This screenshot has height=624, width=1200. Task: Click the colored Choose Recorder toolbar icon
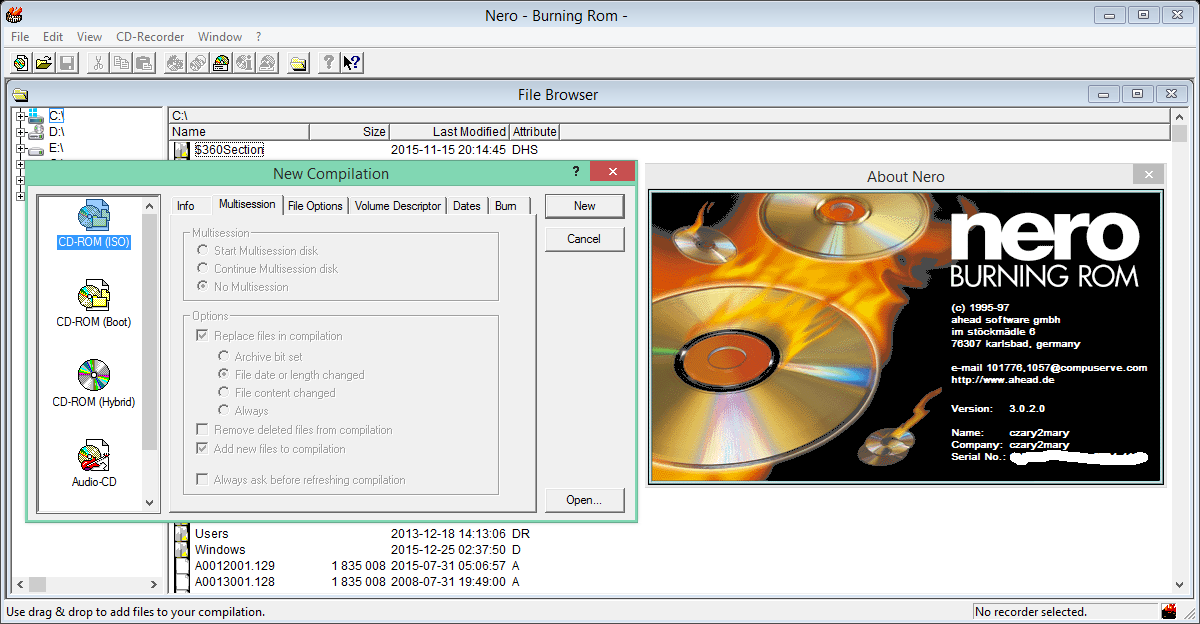[x=221, y=63]
